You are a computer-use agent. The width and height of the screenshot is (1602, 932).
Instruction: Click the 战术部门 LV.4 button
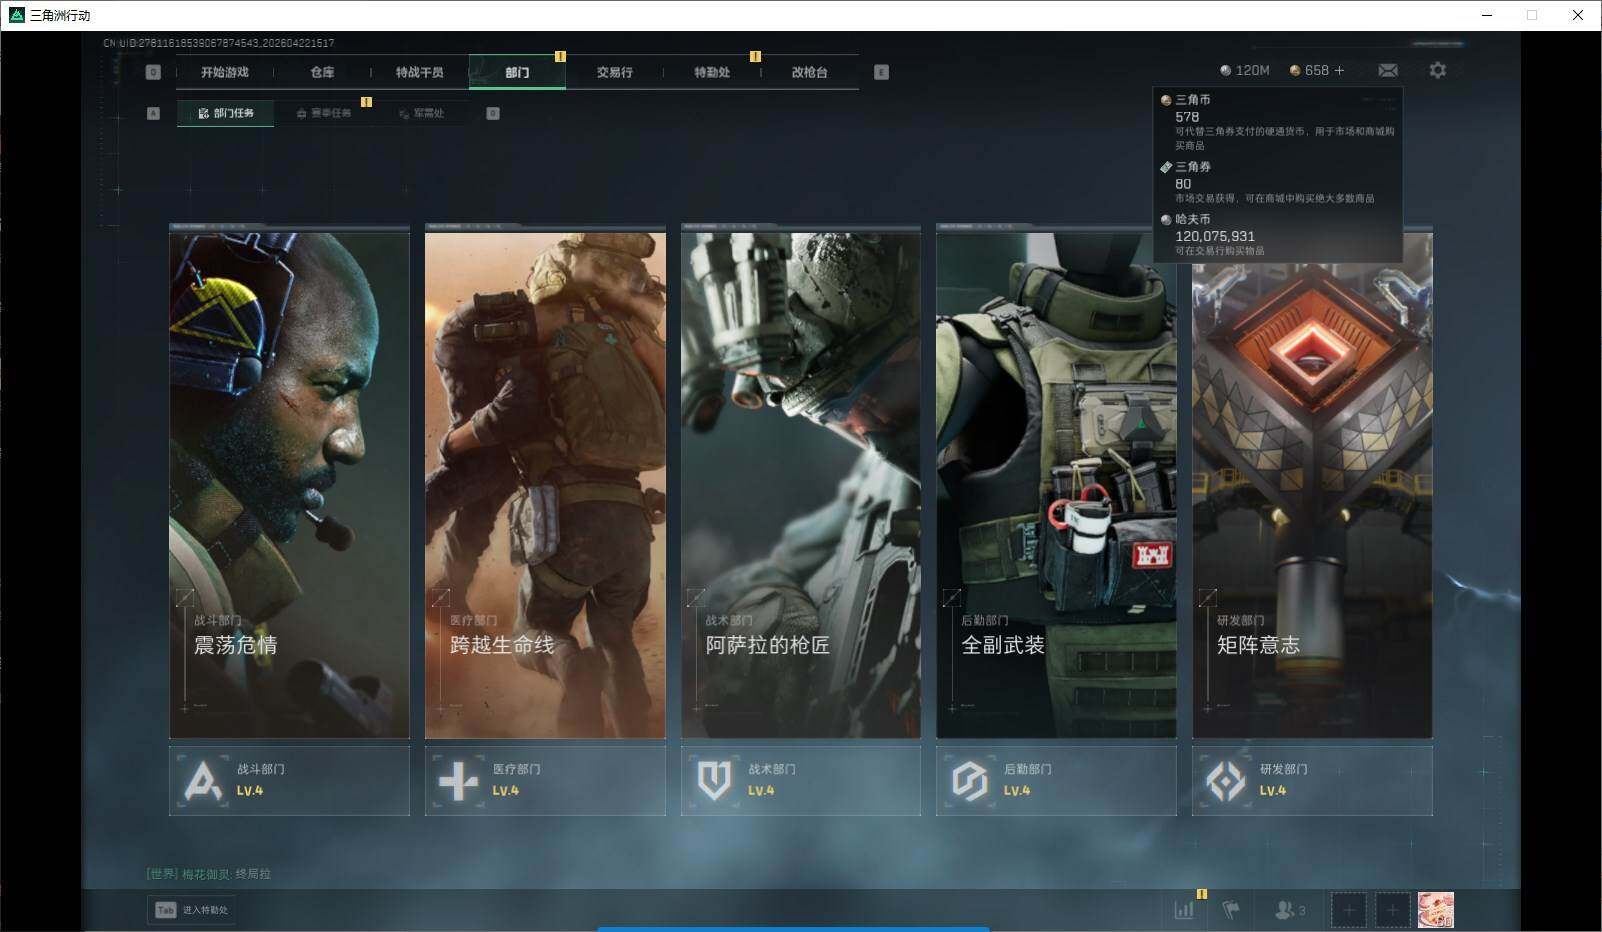click(x=801, y=780)
